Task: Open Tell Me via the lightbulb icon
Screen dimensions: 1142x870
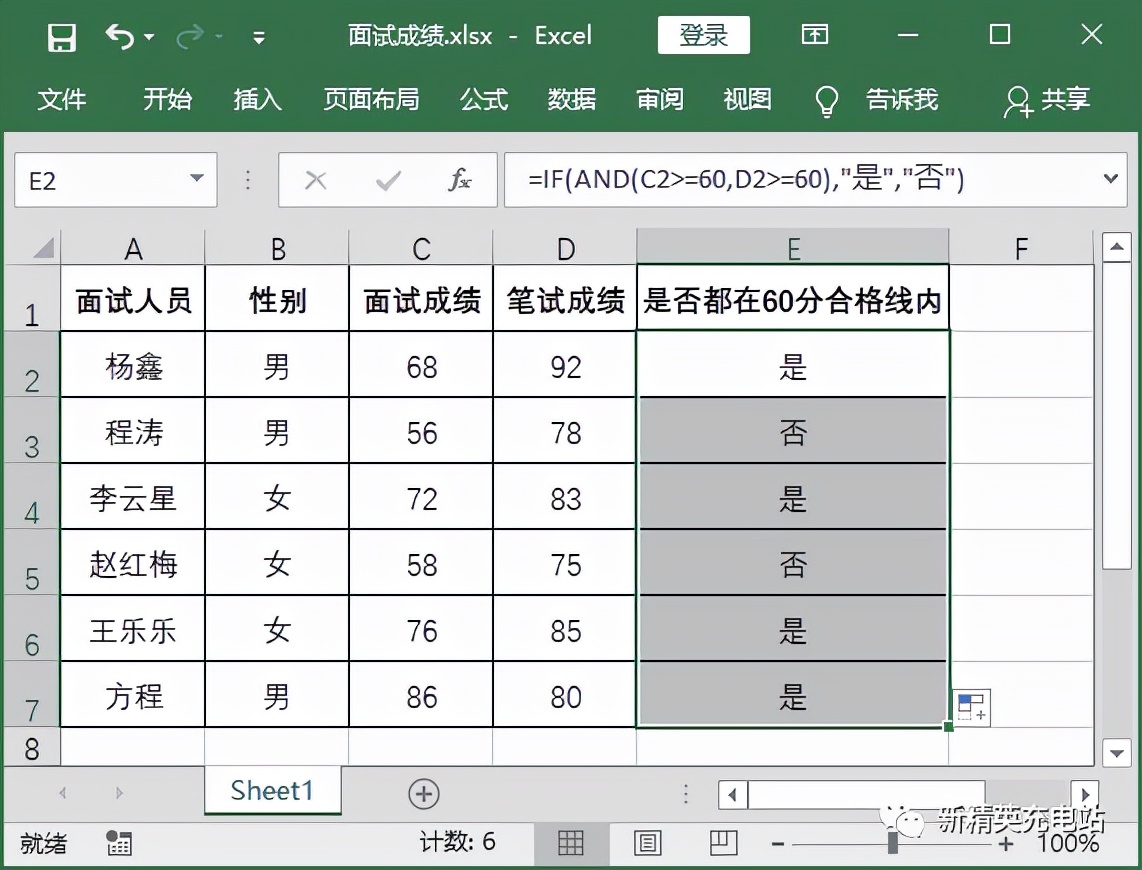Action: (x=825, y=100)
